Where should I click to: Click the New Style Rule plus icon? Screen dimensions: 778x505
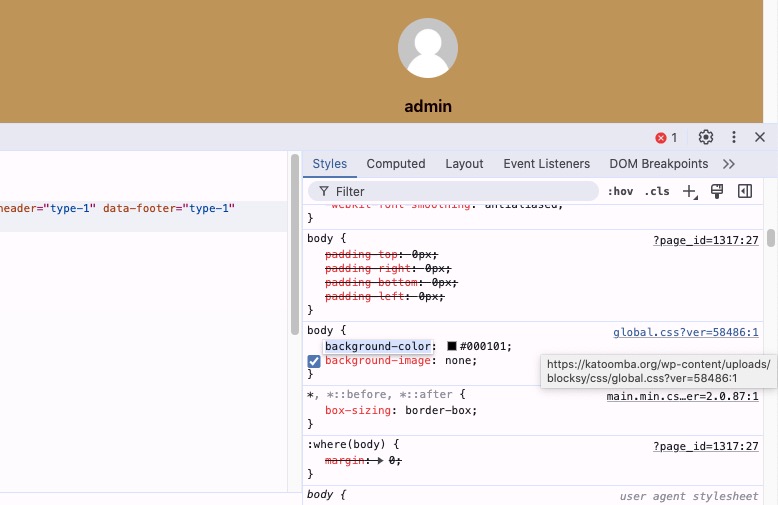coord(690,191)
